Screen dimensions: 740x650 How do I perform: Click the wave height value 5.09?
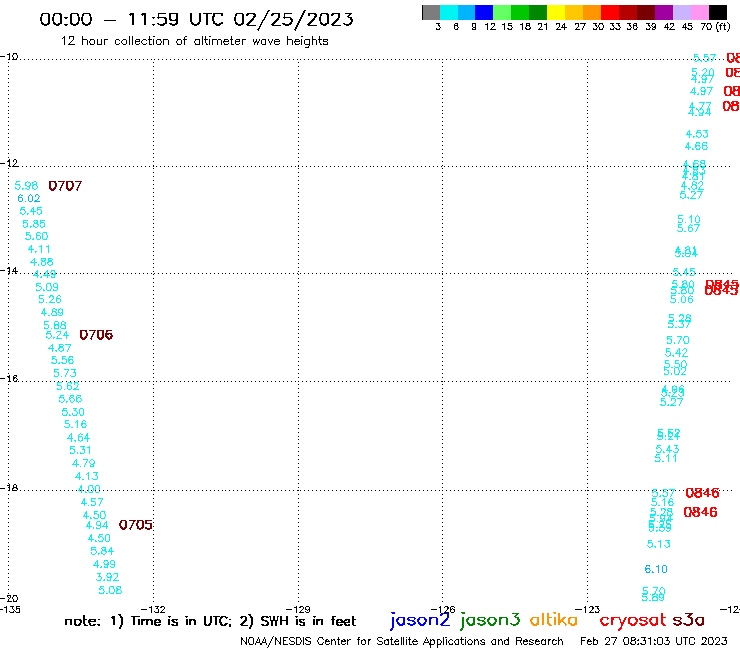click(x=47, y=287)
